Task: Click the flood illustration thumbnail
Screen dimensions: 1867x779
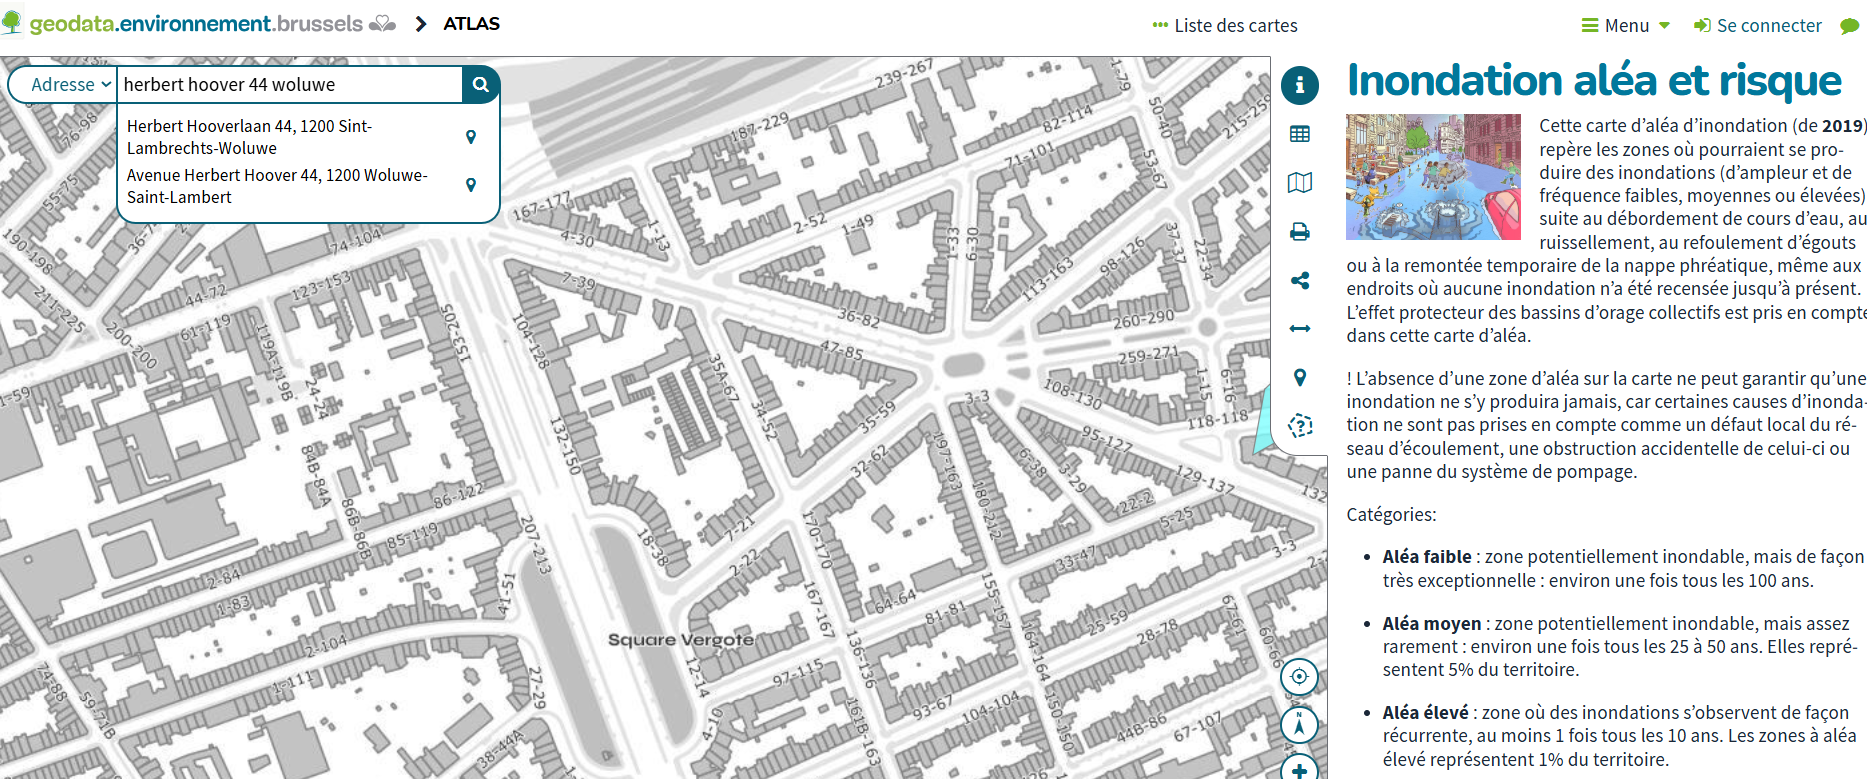Action: [1432, 177]
